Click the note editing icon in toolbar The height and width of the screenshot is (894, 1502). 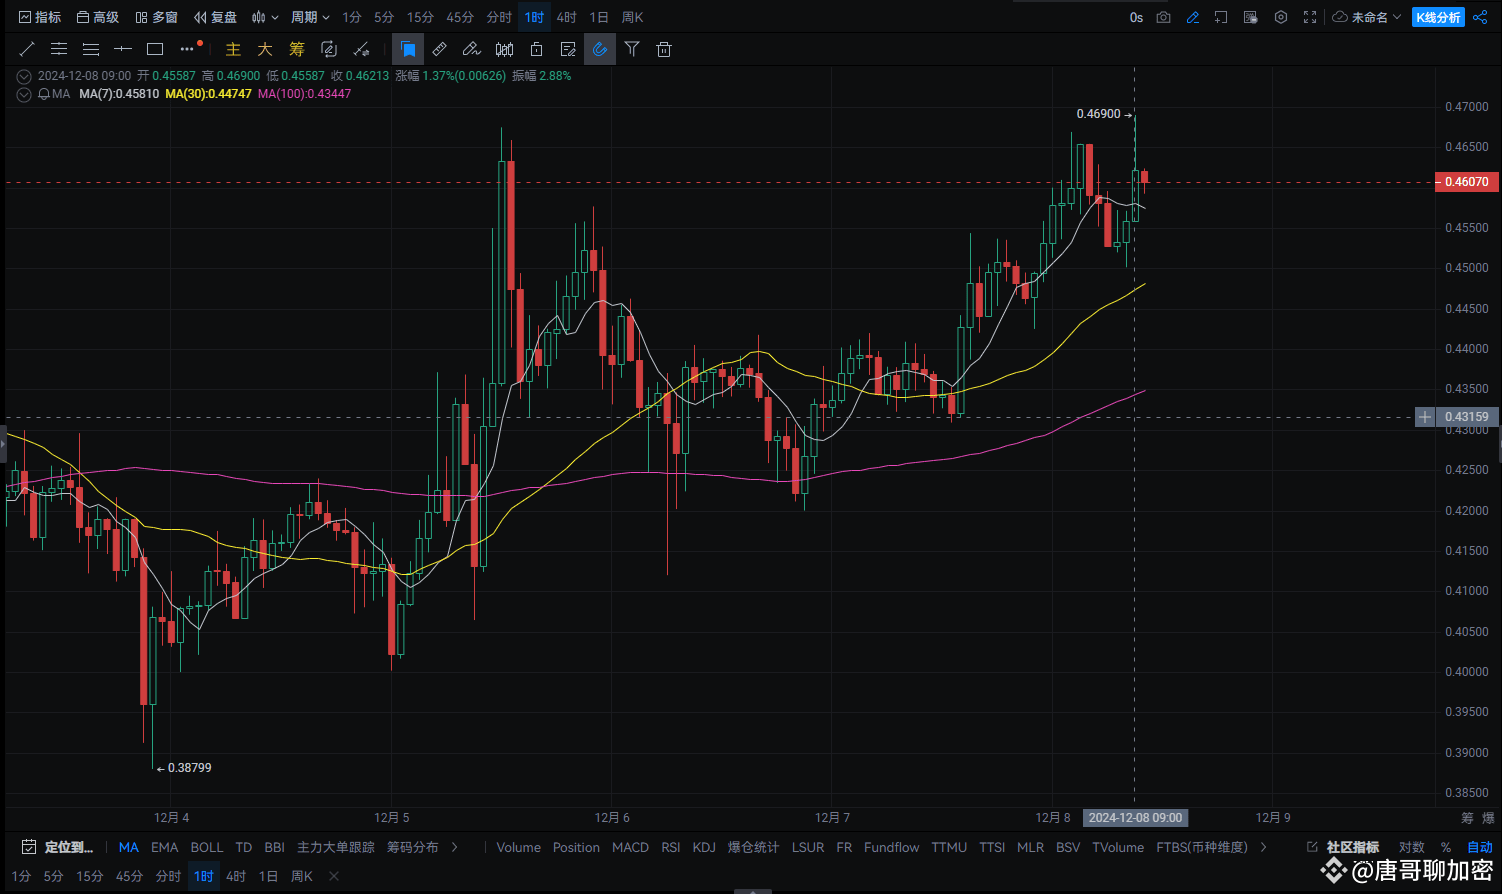pos(569,49)
